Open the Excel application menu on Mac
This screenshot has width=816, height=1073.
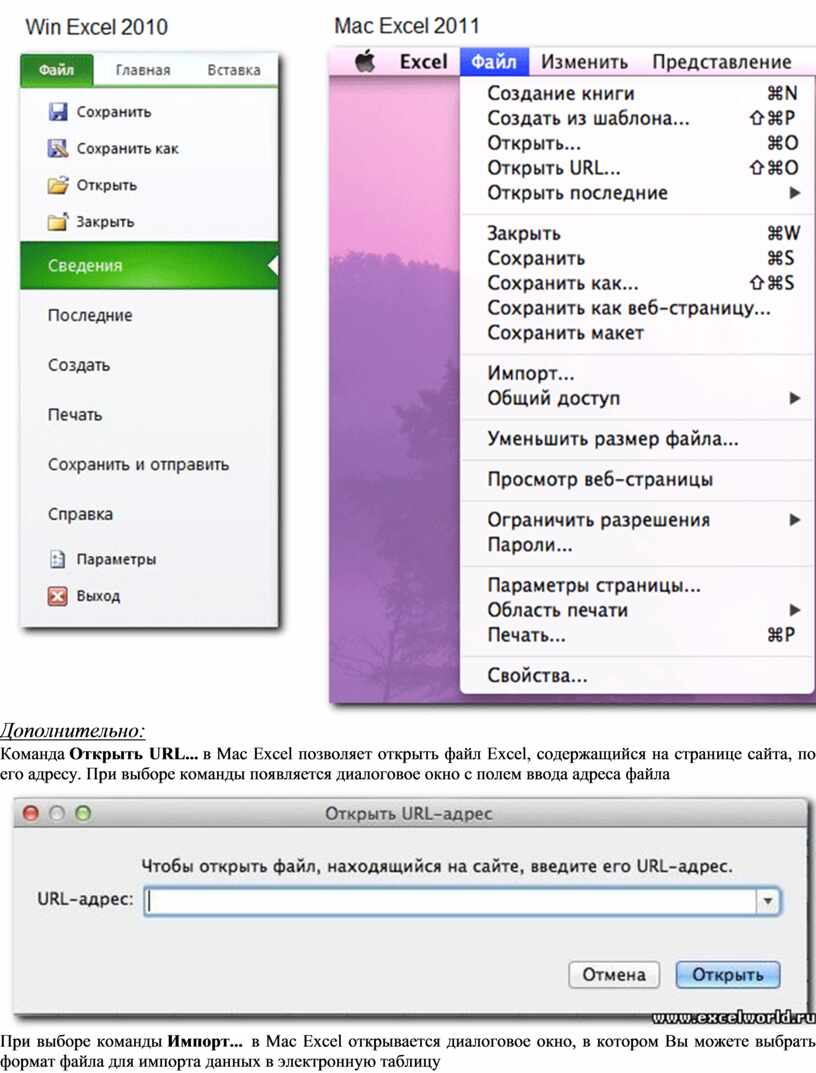pos(423,62)
